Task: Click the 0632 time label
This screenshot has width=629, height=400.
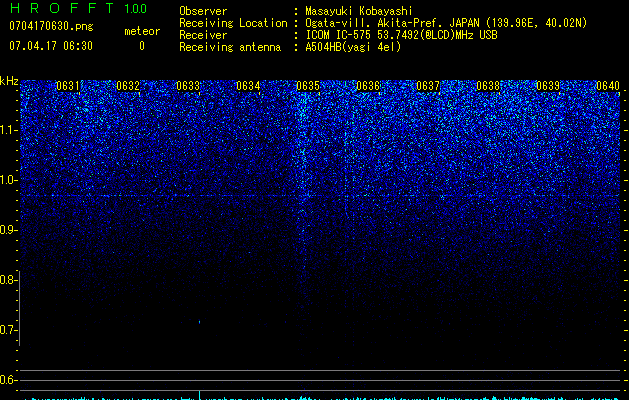Action: click(x=128, y=86)
